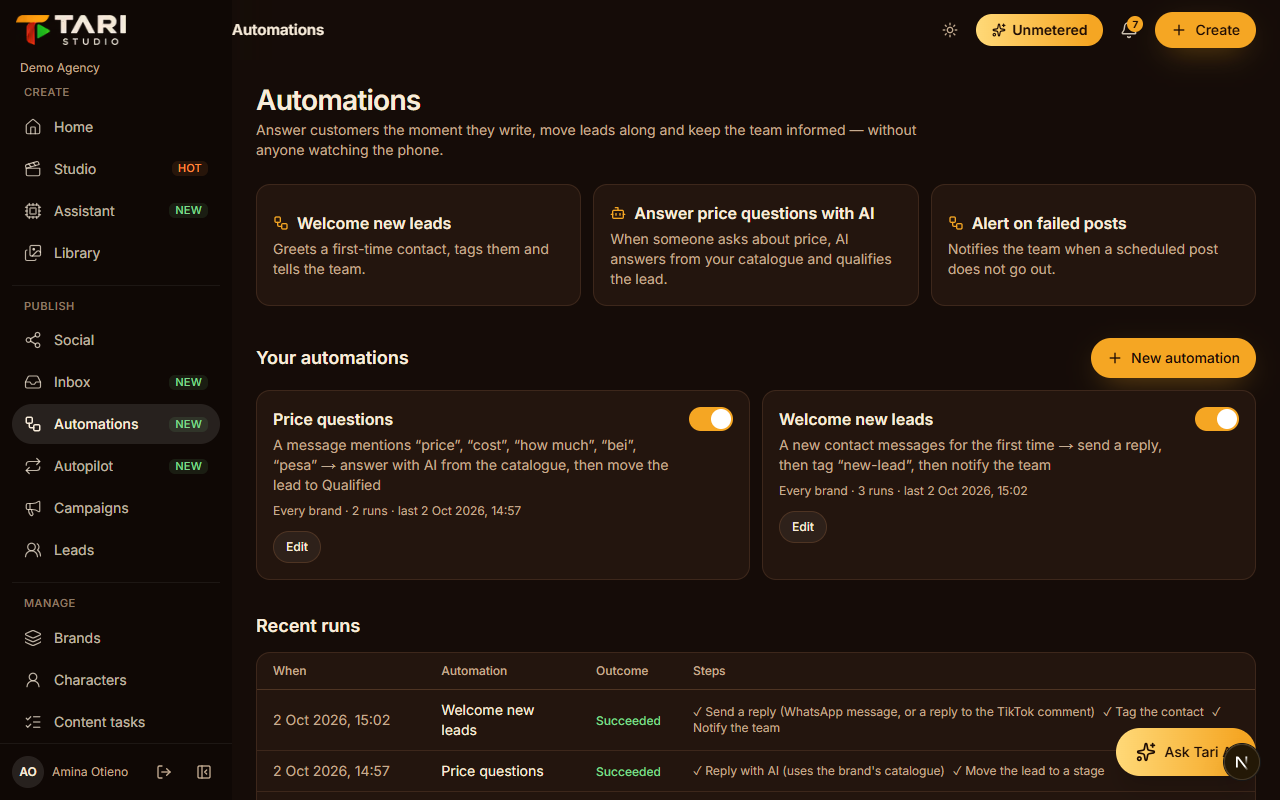Image resolution: width=1280 pixels, height=800 pixels.
Task: Click the Automations icon in sidebar
Action: [x=33, y=424]
